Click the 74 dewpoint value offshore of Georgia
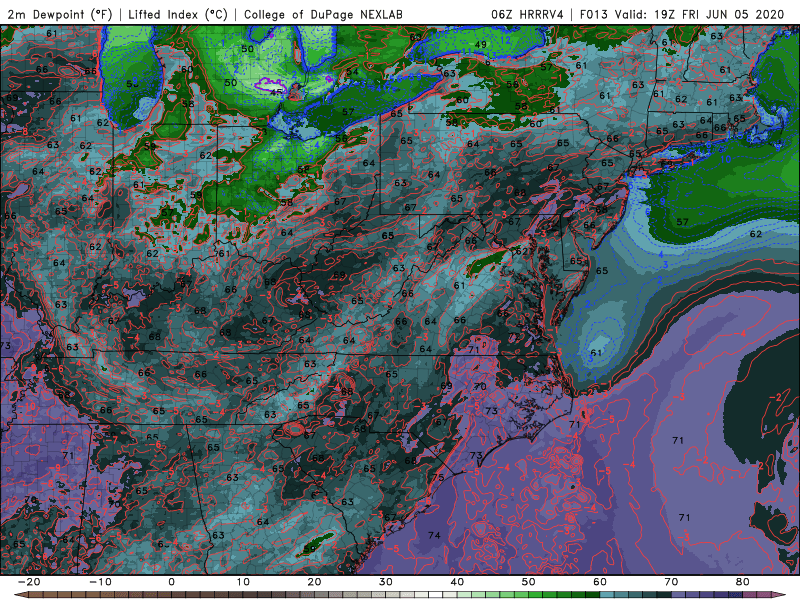 pyautogui.click(x=434, y=535)
